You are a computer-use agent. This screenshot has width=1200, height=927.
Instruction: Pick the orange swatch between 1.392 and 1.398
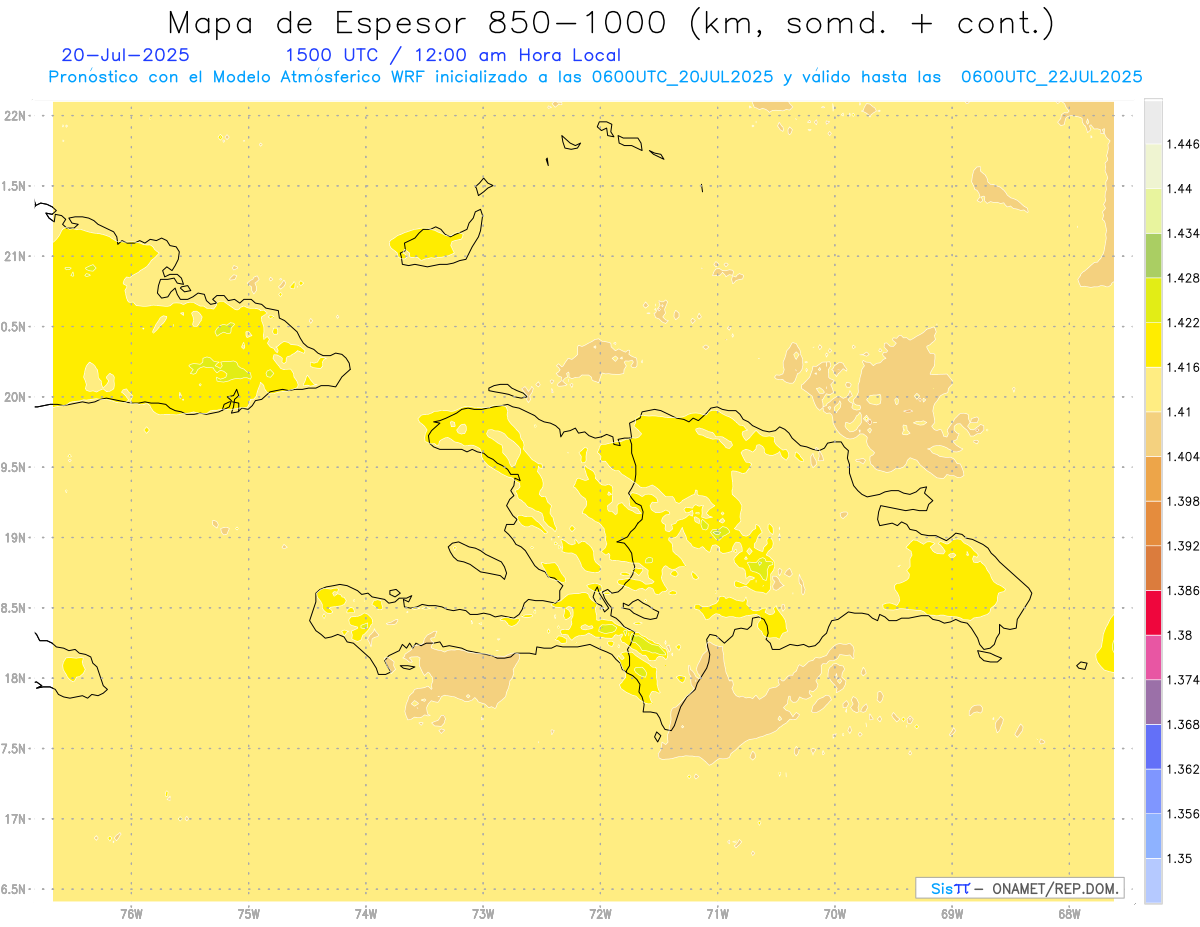[x=1153, y=523]
